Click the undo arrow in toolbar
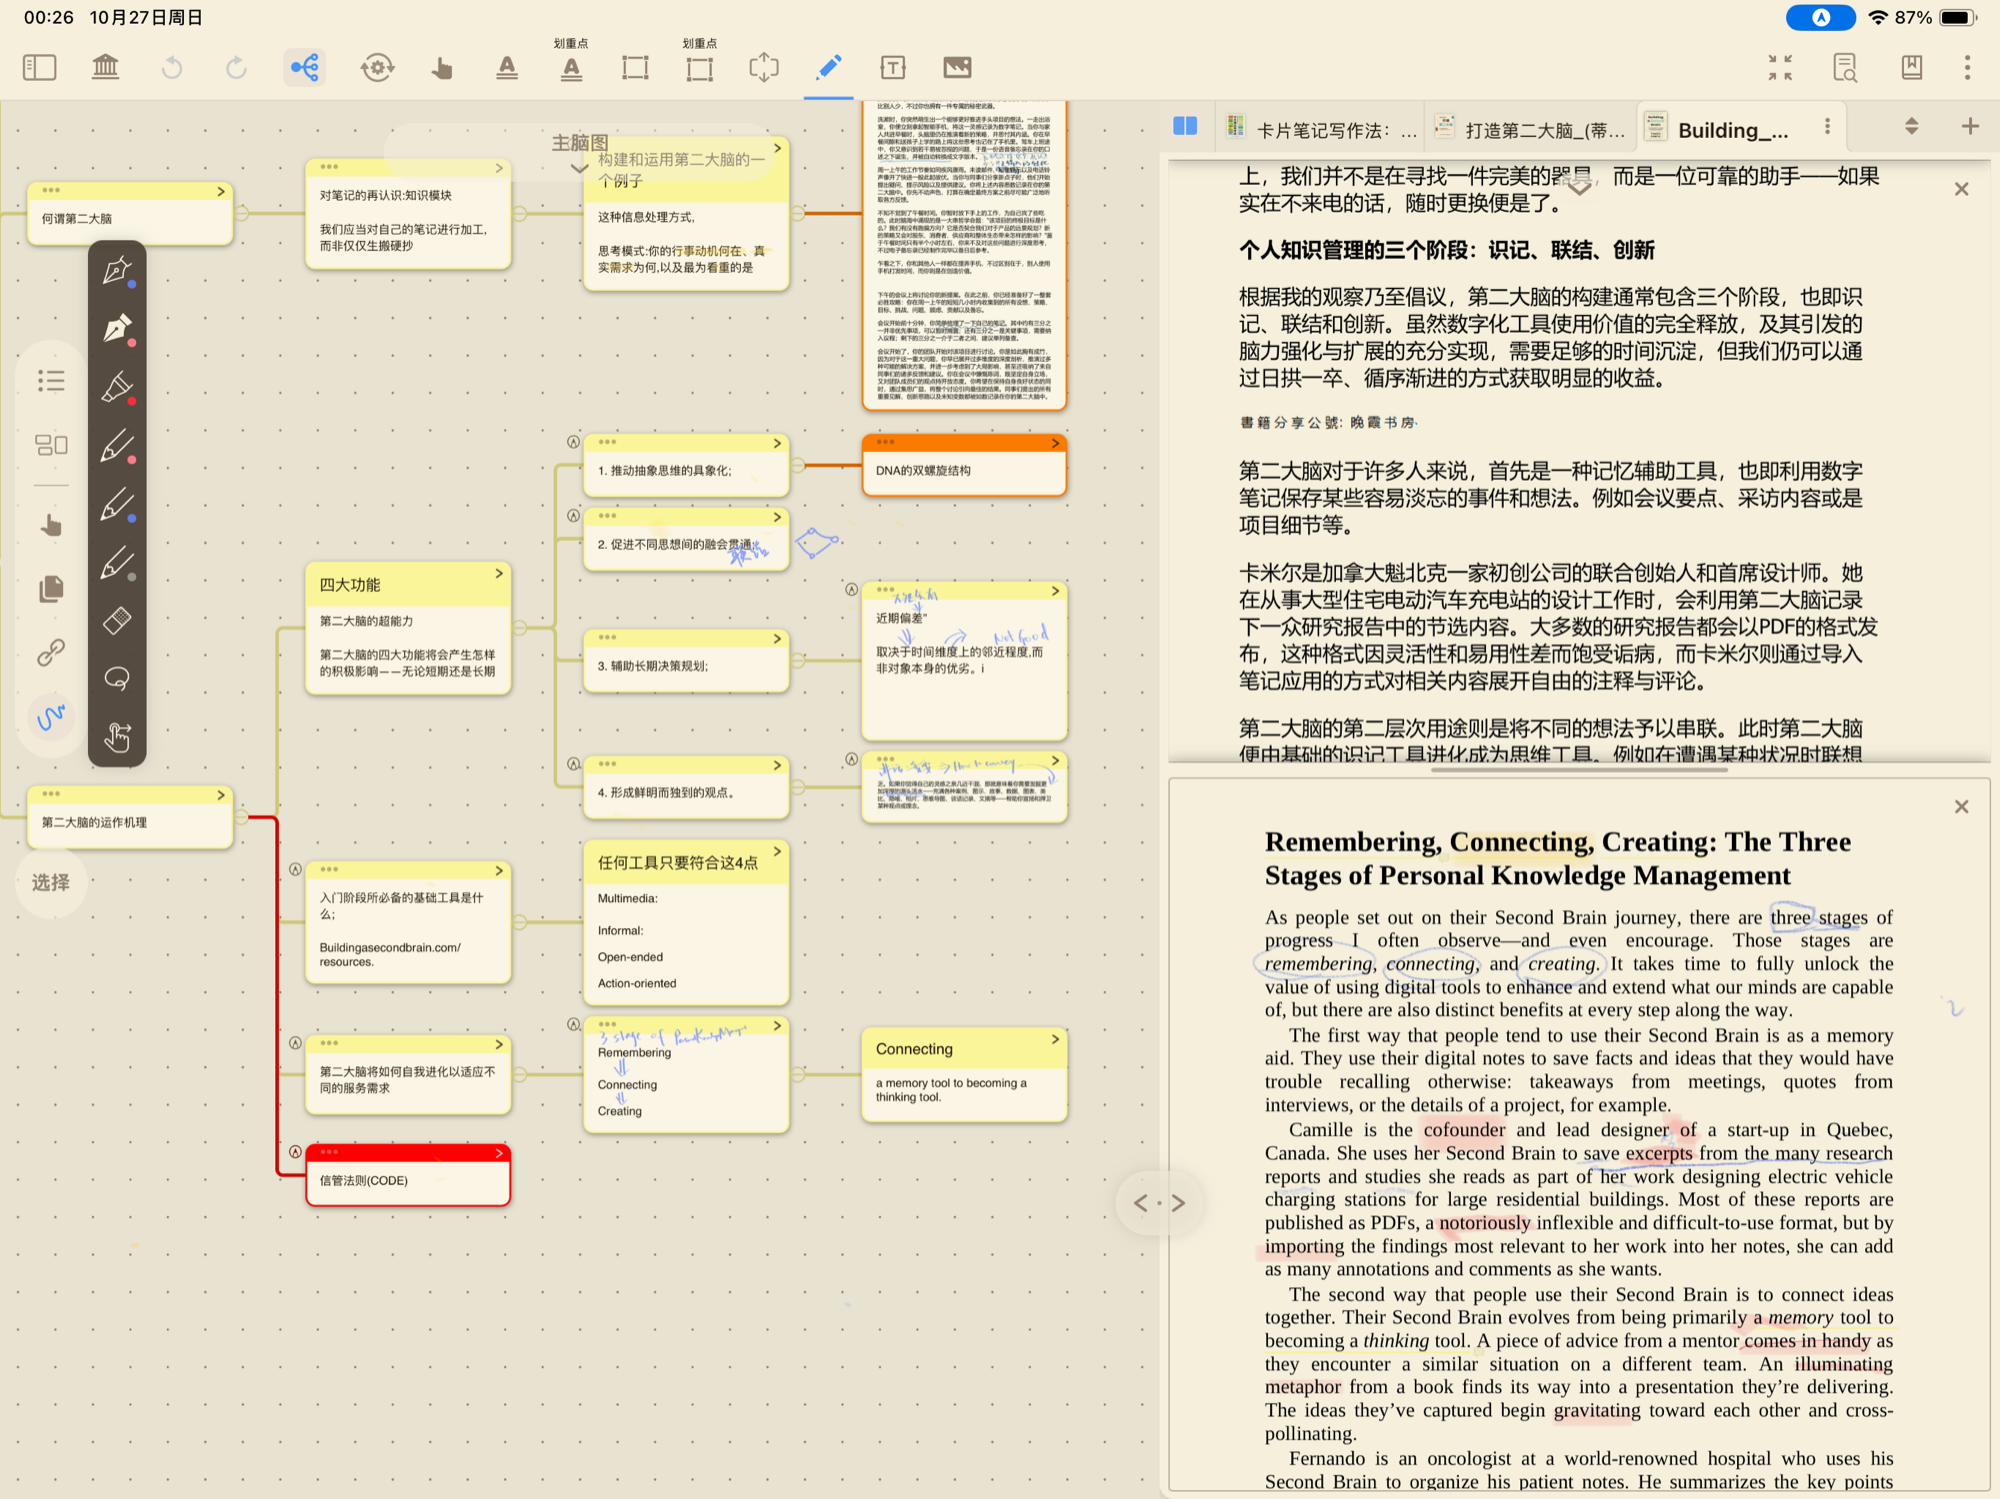Viewport: 2000px width, 1499px height. click(172, 68)
